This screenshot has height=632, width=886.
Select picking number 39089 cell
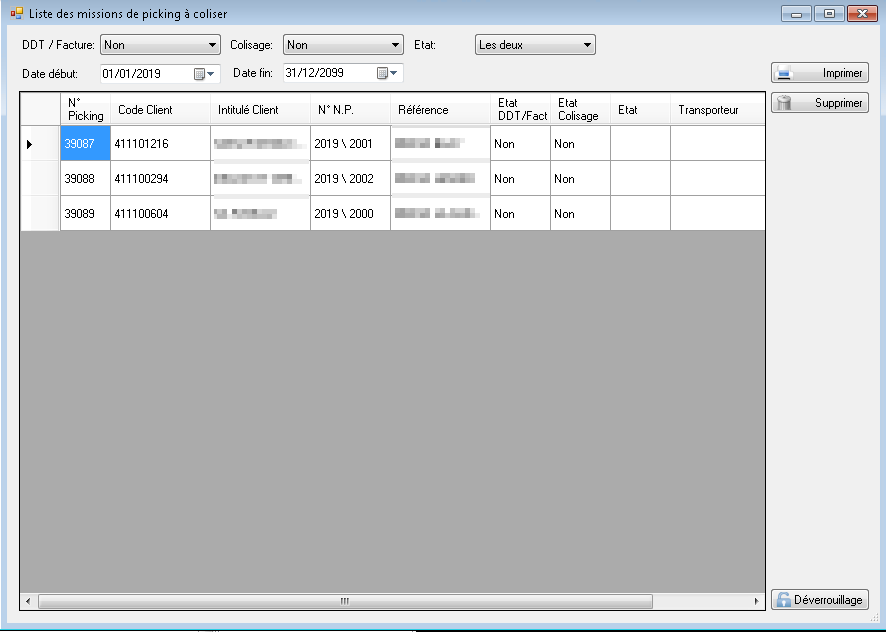[x=85, y=214]
